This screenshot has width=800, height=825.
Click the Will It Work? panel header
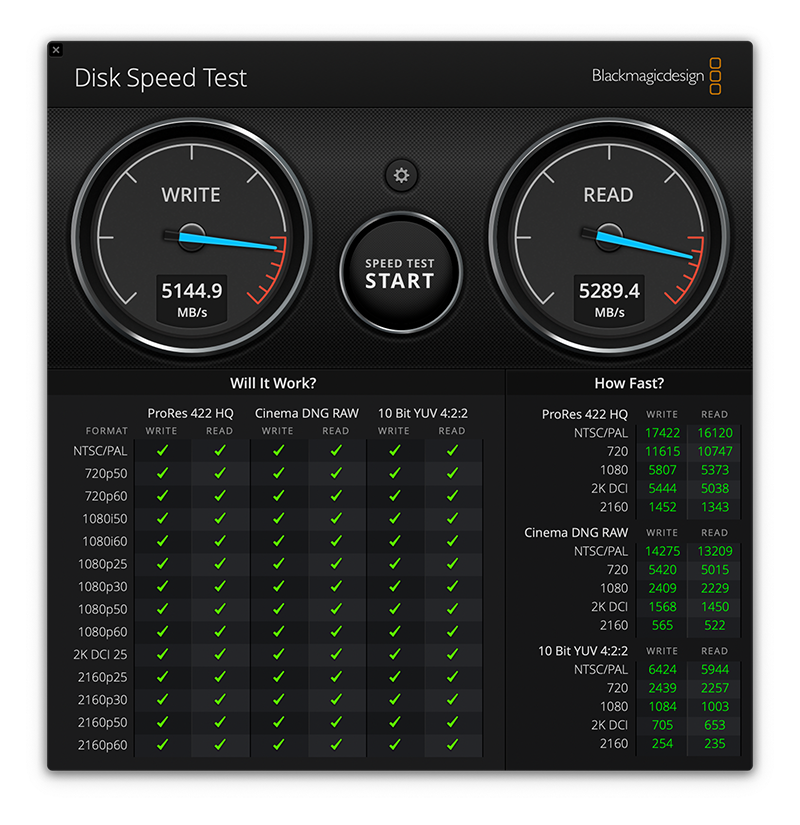(273, 383)
